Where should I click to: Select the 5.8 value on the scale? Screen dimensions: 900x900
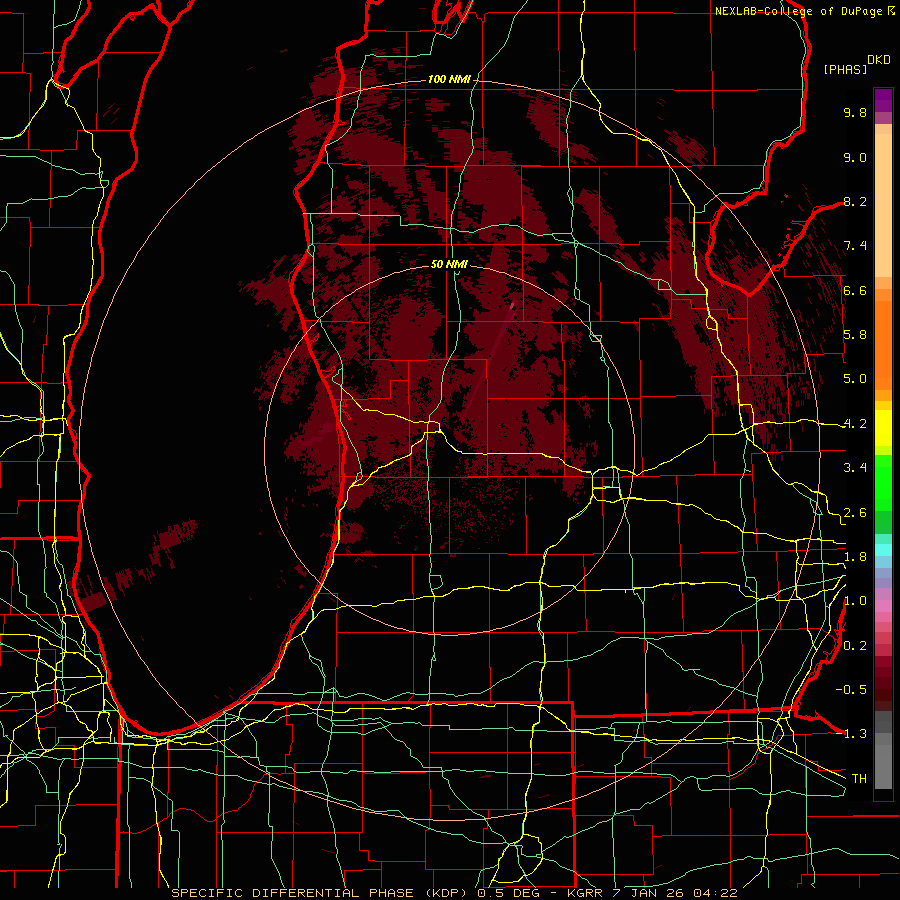coord(855,335)
